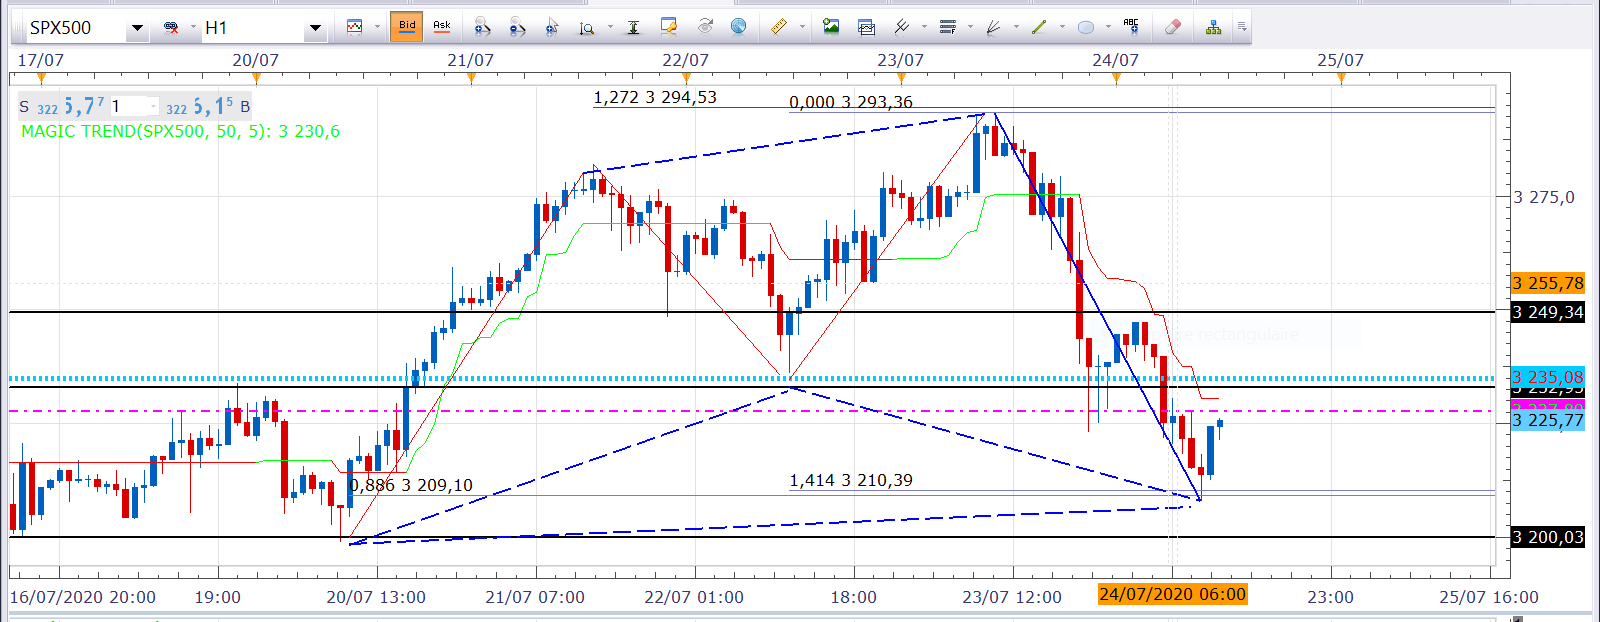Open the H1 timeframe dropdown

(x=315, y=28)
